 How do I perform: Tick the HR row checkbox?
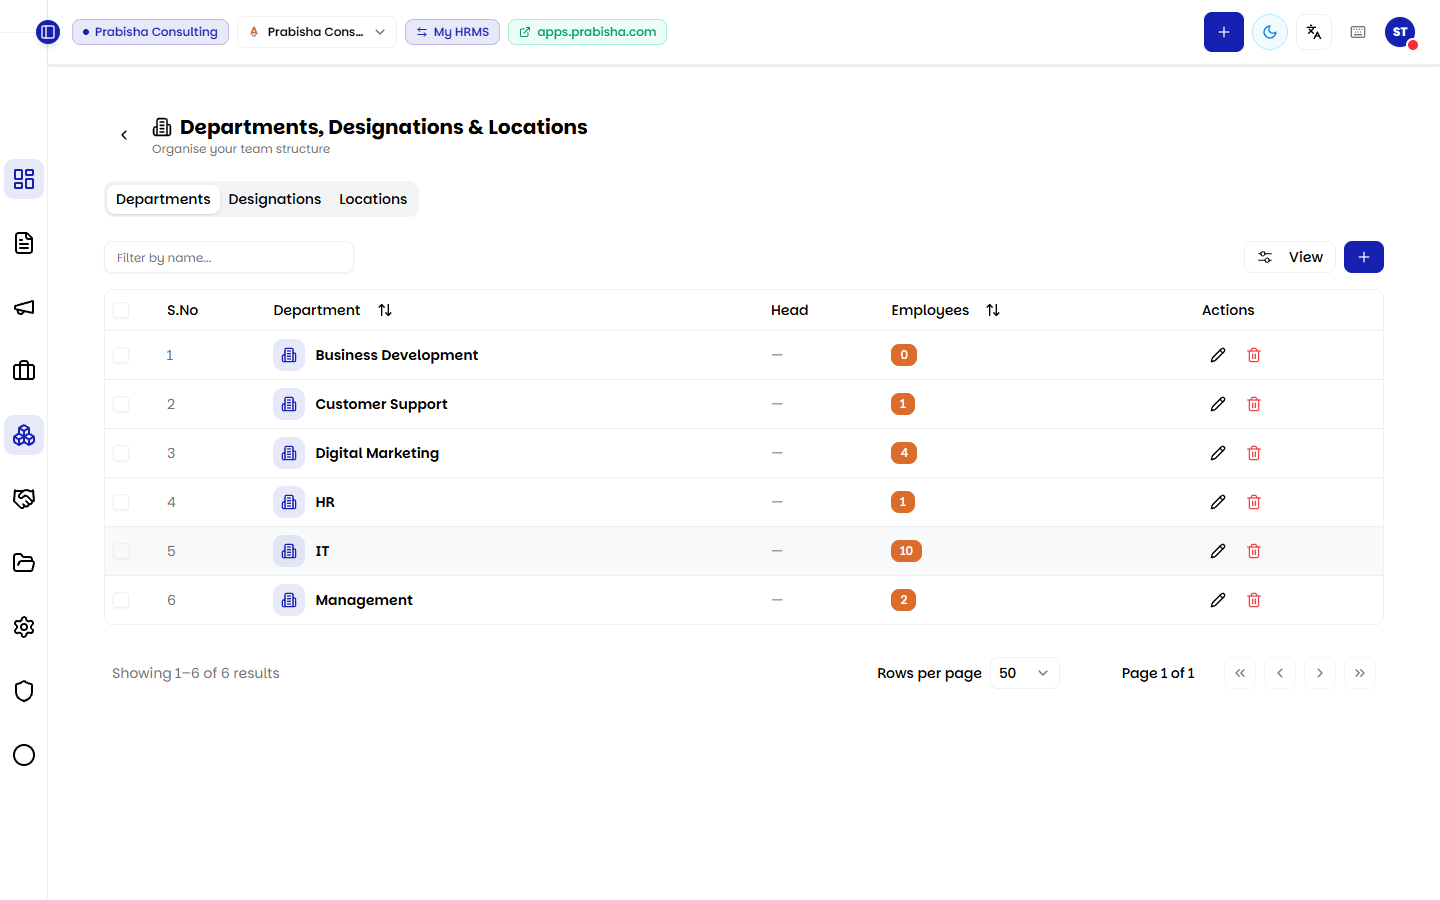[x=121, y=502]
